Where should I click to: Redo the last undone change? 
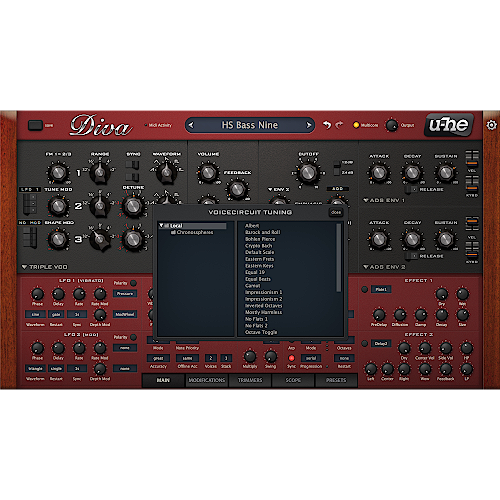pos(339,125)
